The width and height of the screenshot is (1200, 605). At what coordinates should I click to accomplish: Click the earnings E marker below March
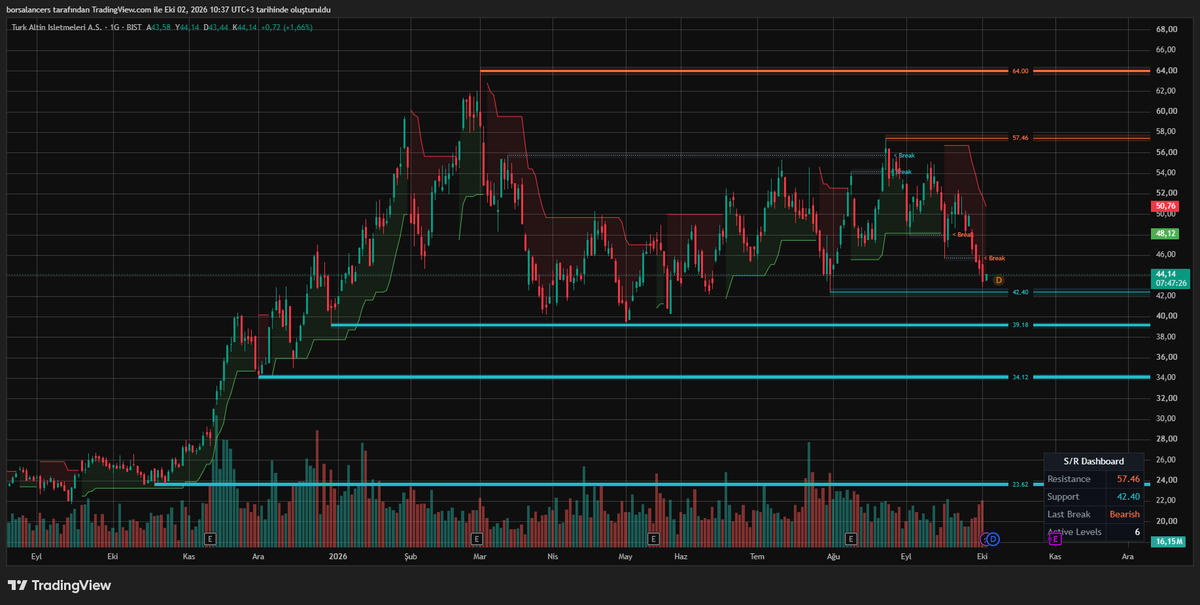pos(479,538)
